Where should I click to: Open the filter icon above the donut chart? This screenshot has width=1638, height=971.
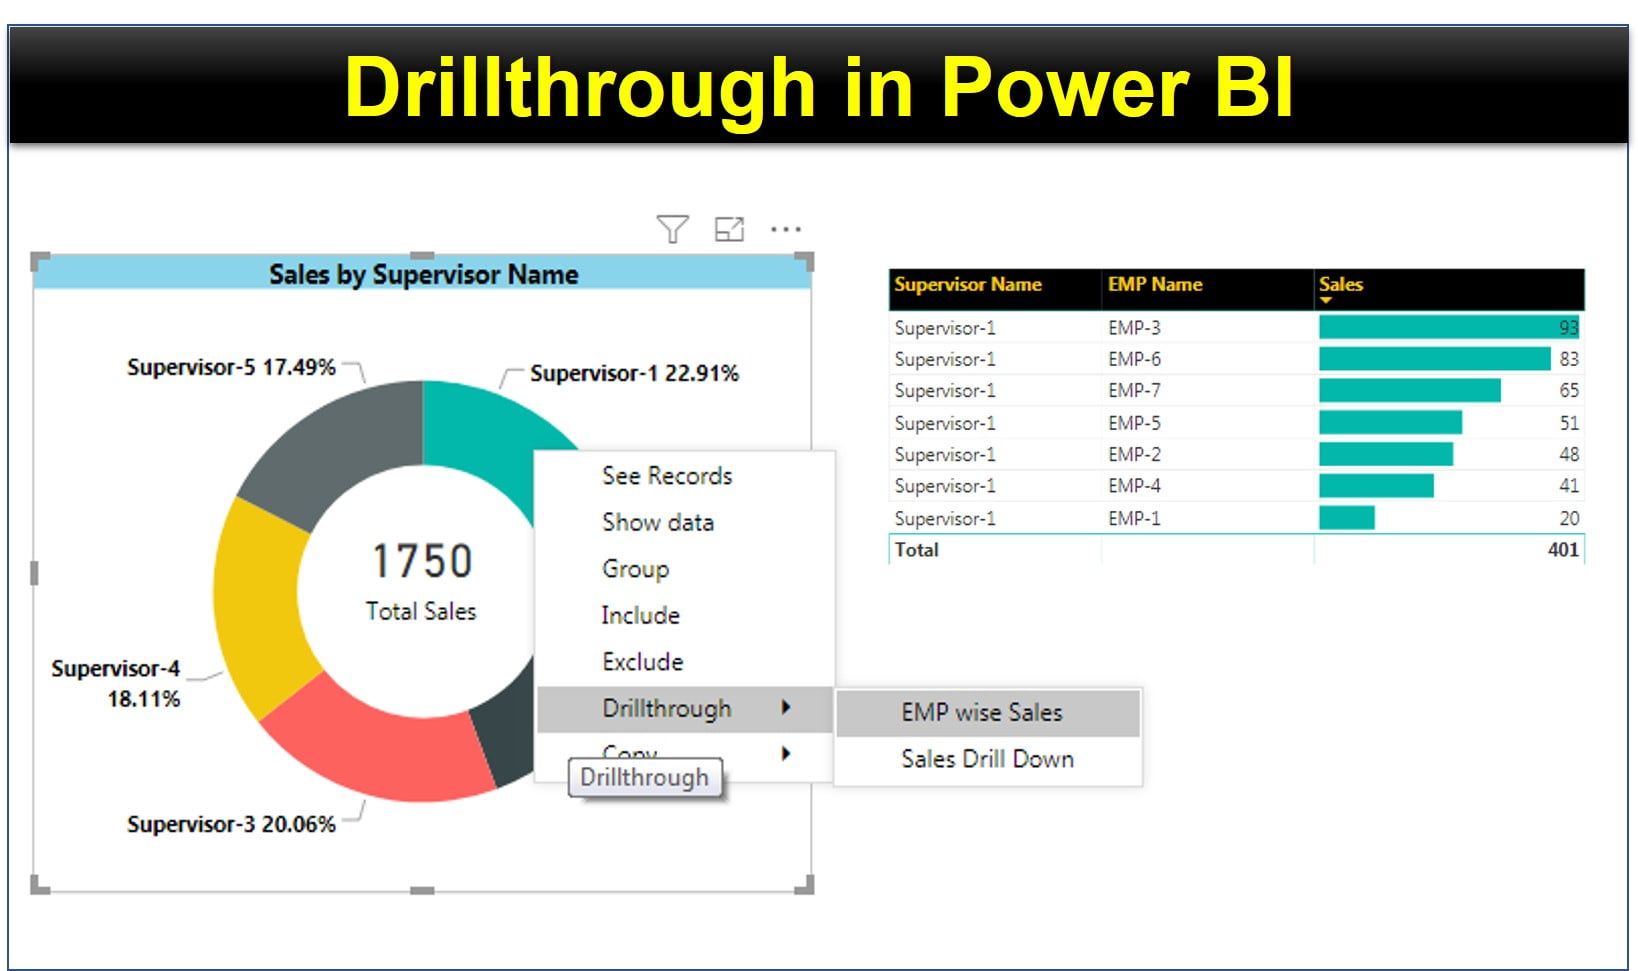[672, 229]
